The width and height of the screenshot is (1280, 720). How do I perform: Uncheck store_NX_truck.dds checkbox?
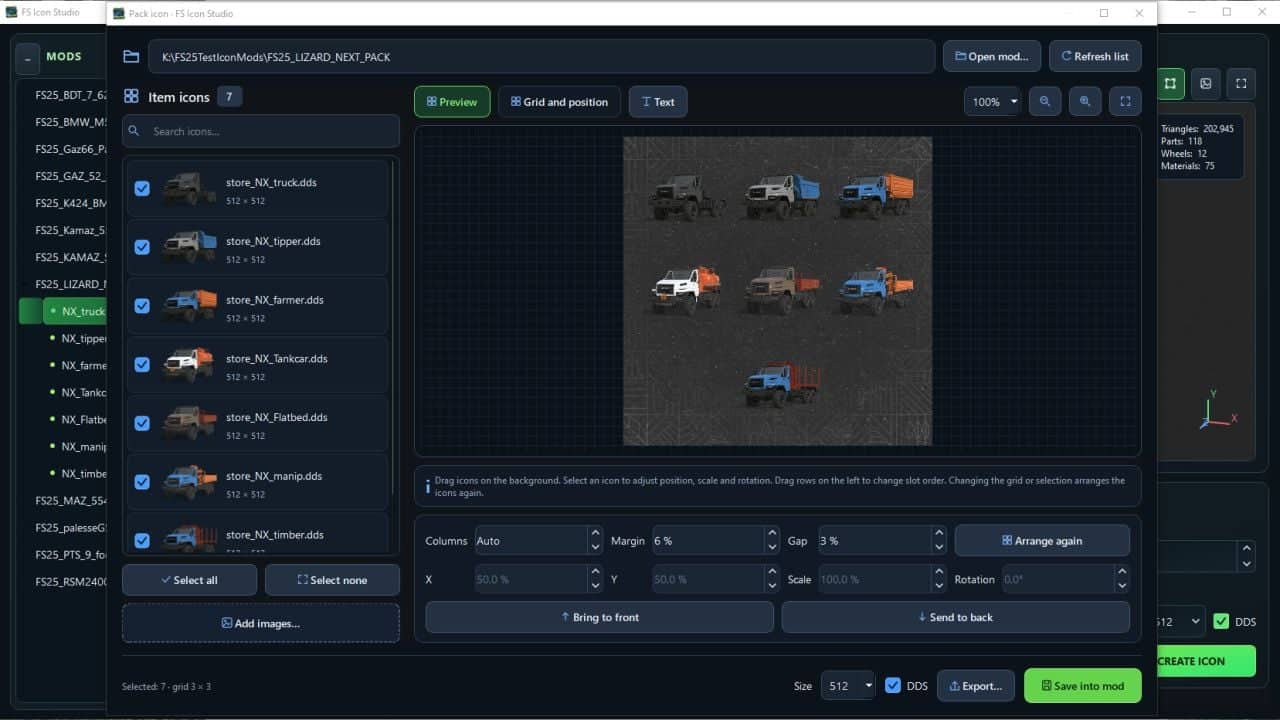(x=142, y=188)
